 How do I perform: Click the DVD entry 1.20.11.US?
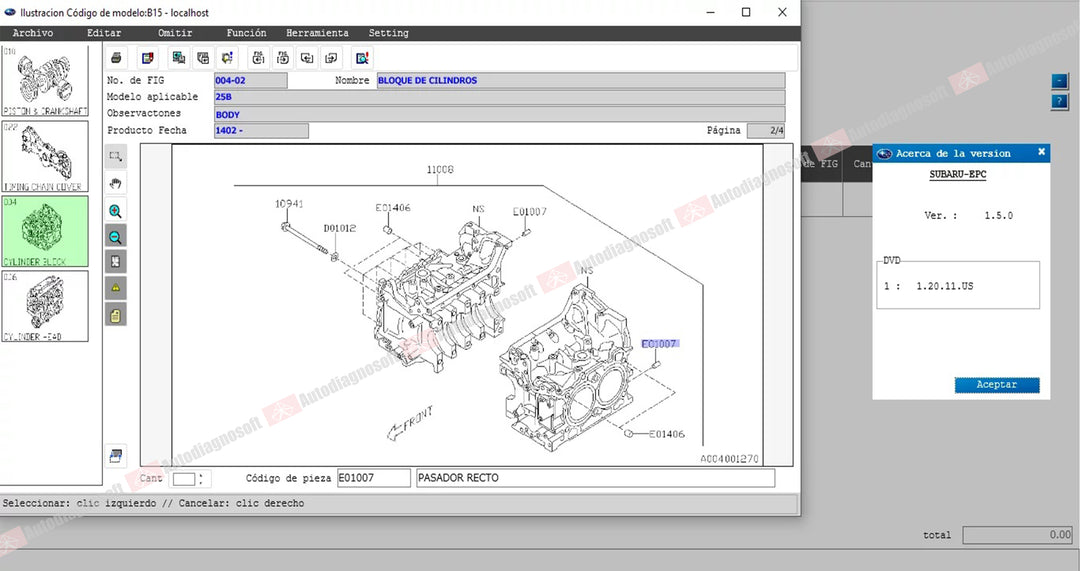[x=944, y=286]
